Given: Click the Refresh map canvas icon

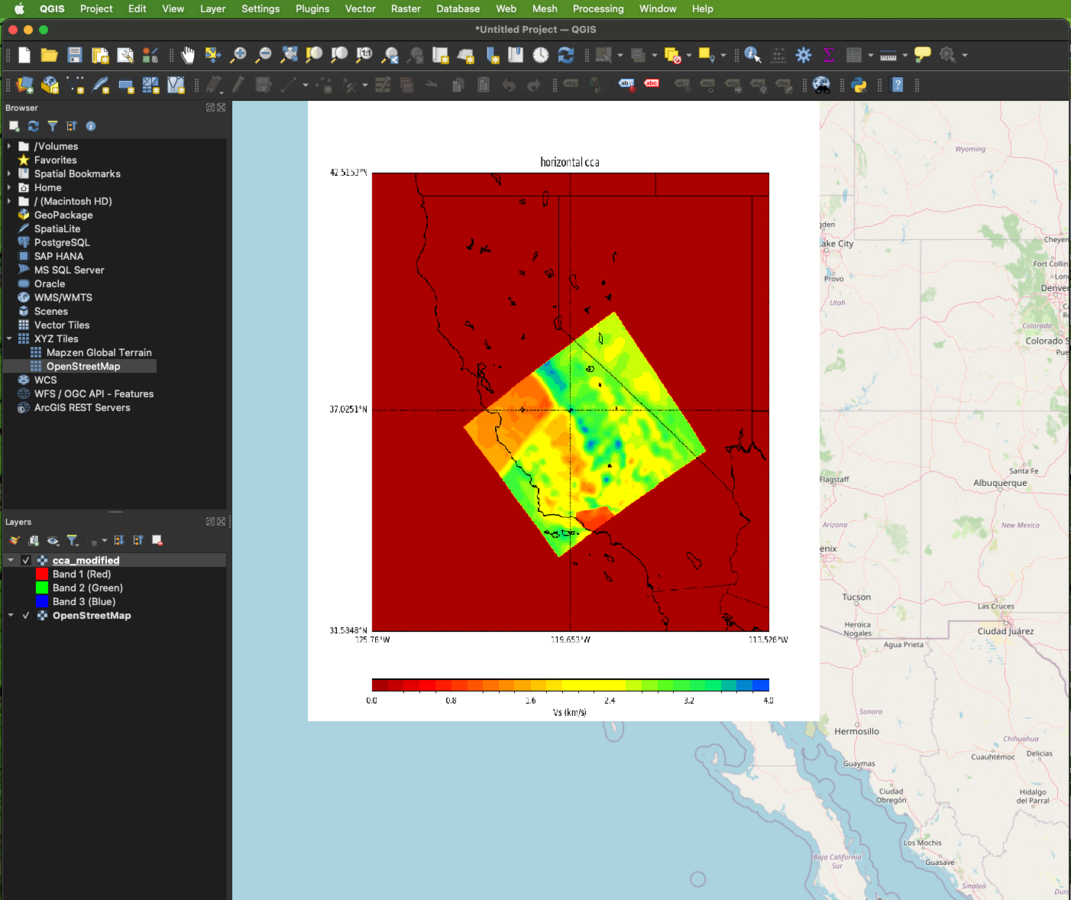Looking at the screenshot, I should [x=566, y=55].
